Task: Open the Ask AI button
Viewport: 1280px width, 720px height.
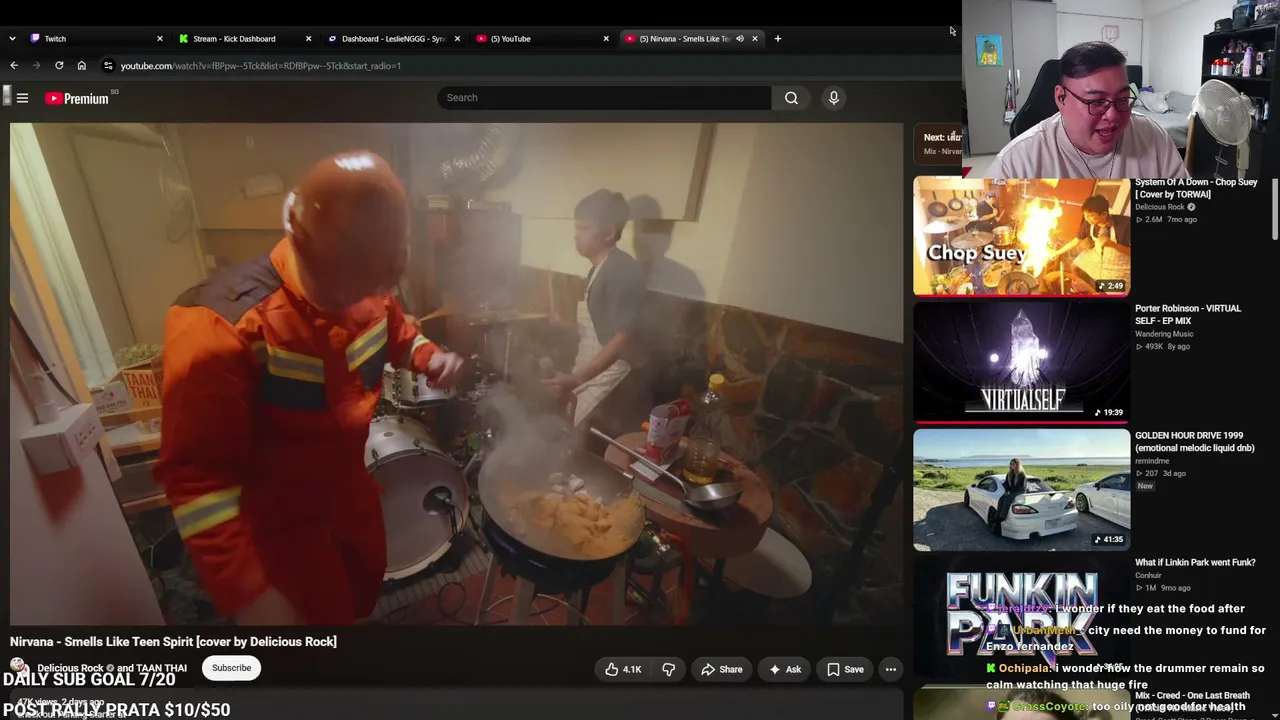Action: 784,669
